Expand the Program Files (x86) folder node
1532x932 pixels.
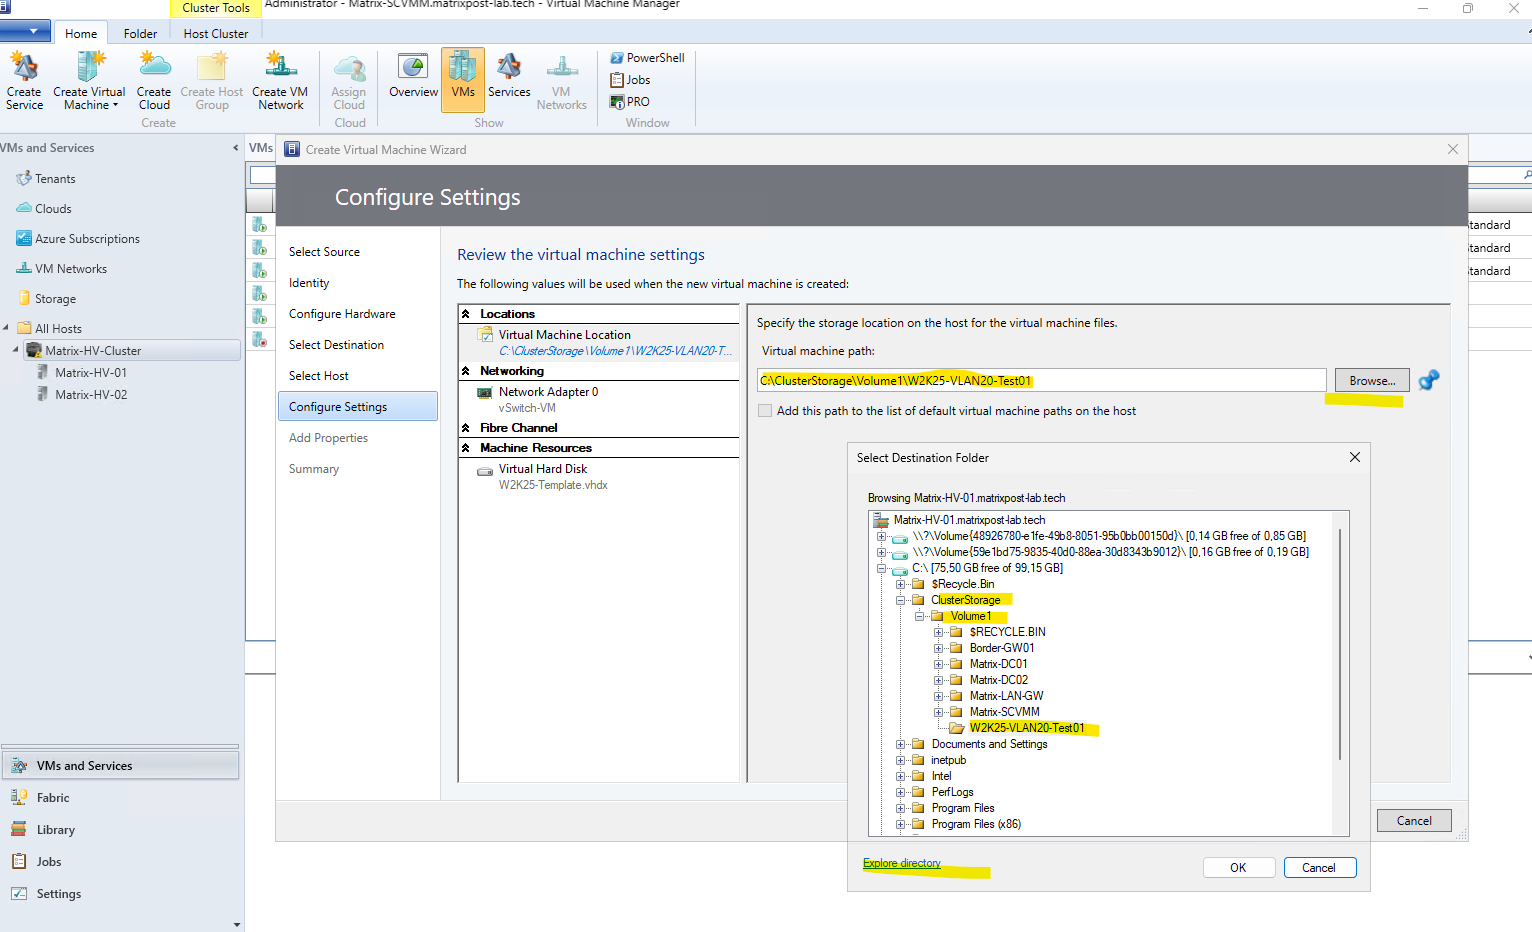pos(901,824)
